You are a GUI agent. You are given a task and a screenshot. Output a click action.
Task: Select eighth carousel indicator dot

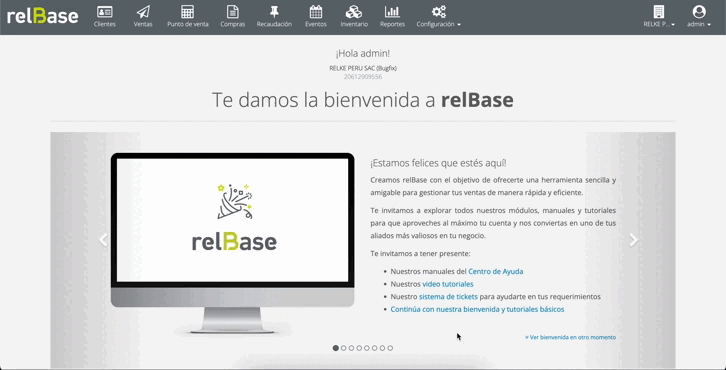[390, 348]
